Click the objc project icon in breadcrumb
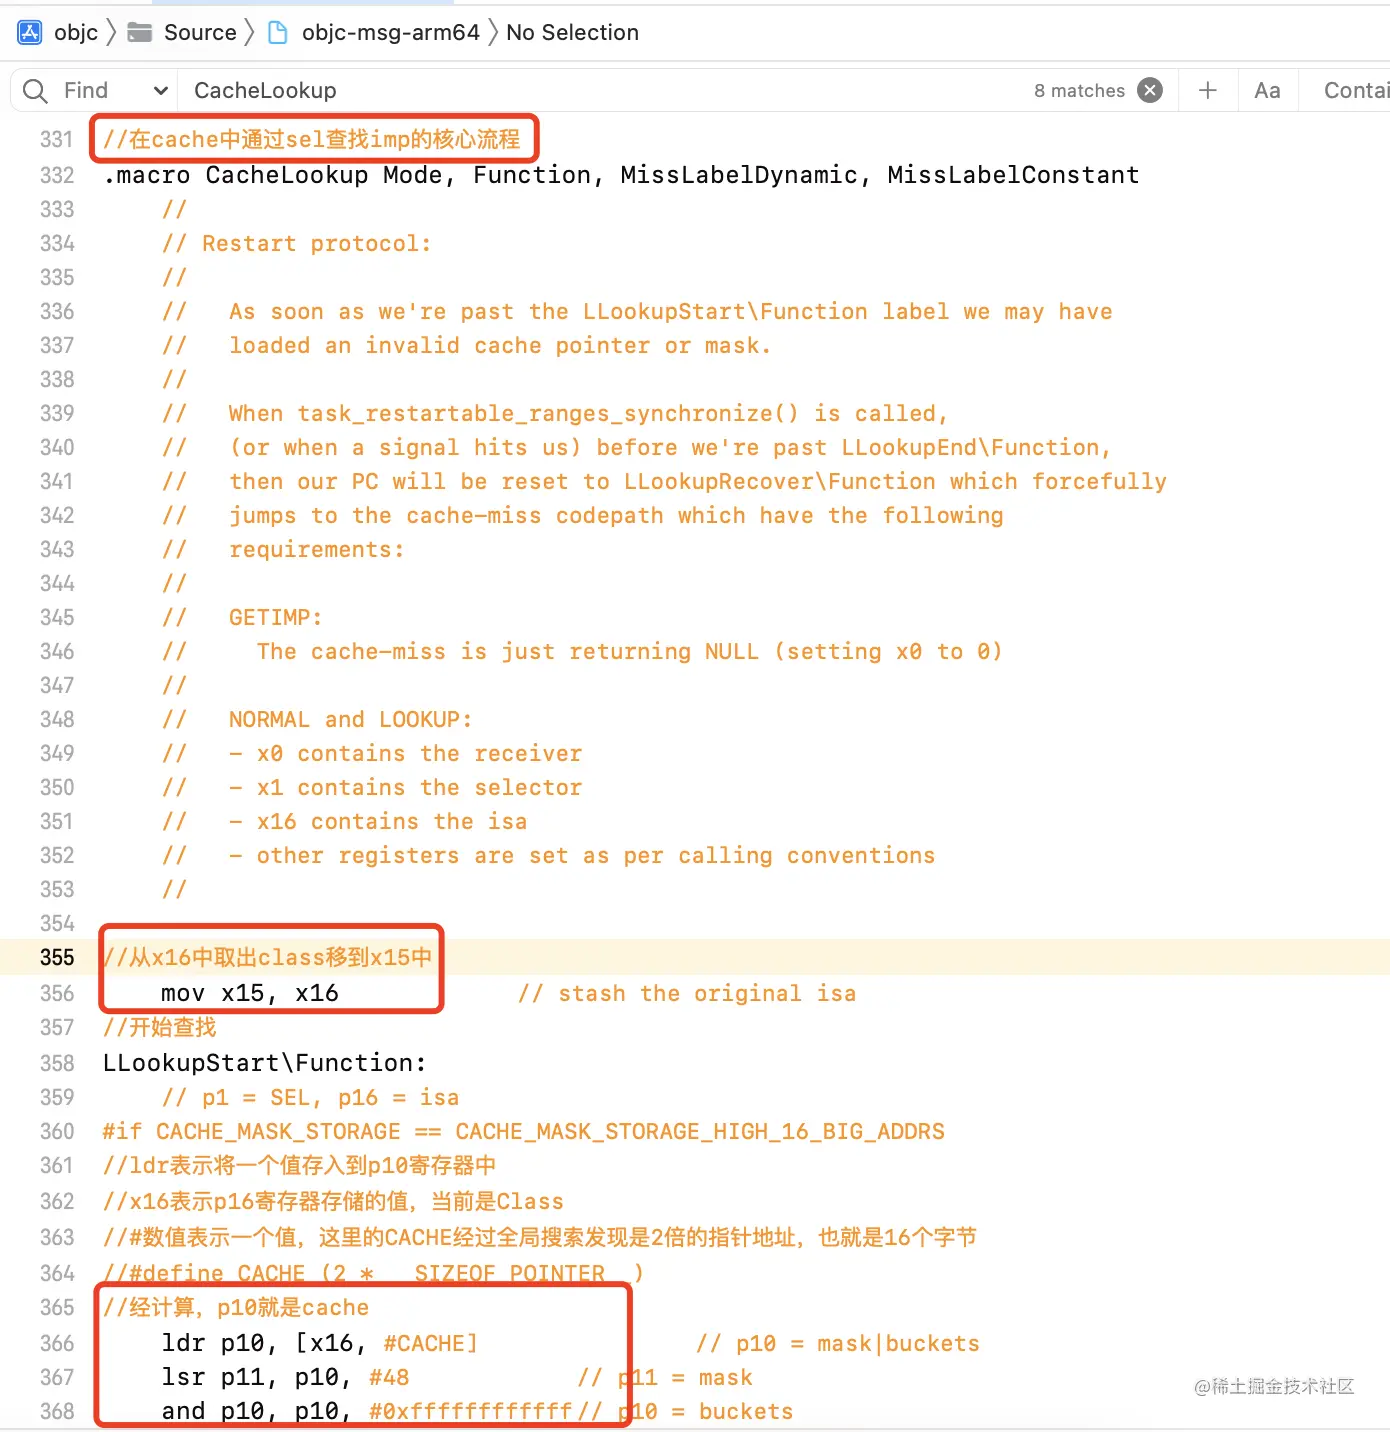 pyautogui.click(x=30, y=32)
